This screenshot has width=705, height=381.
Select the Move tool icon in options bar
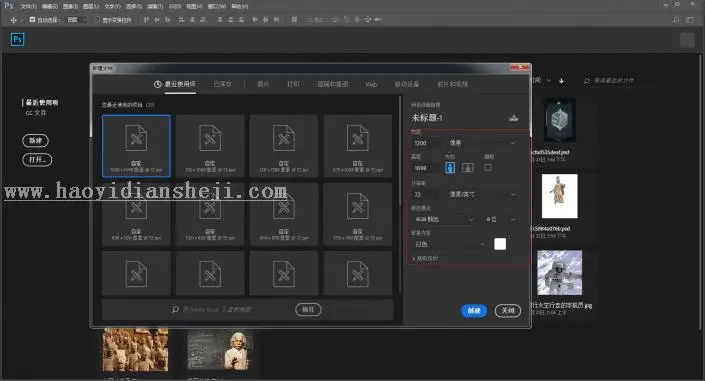pyautogui.click(x=13, y=20)
